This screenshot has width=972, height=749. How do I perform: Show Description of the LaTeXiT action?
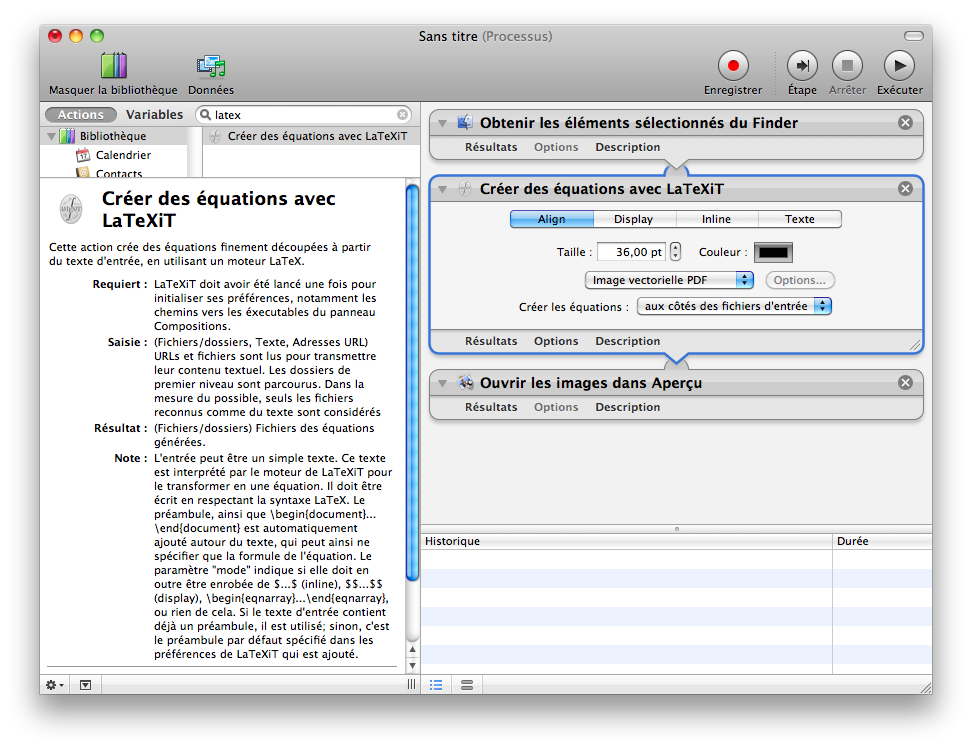coord(627,341)
